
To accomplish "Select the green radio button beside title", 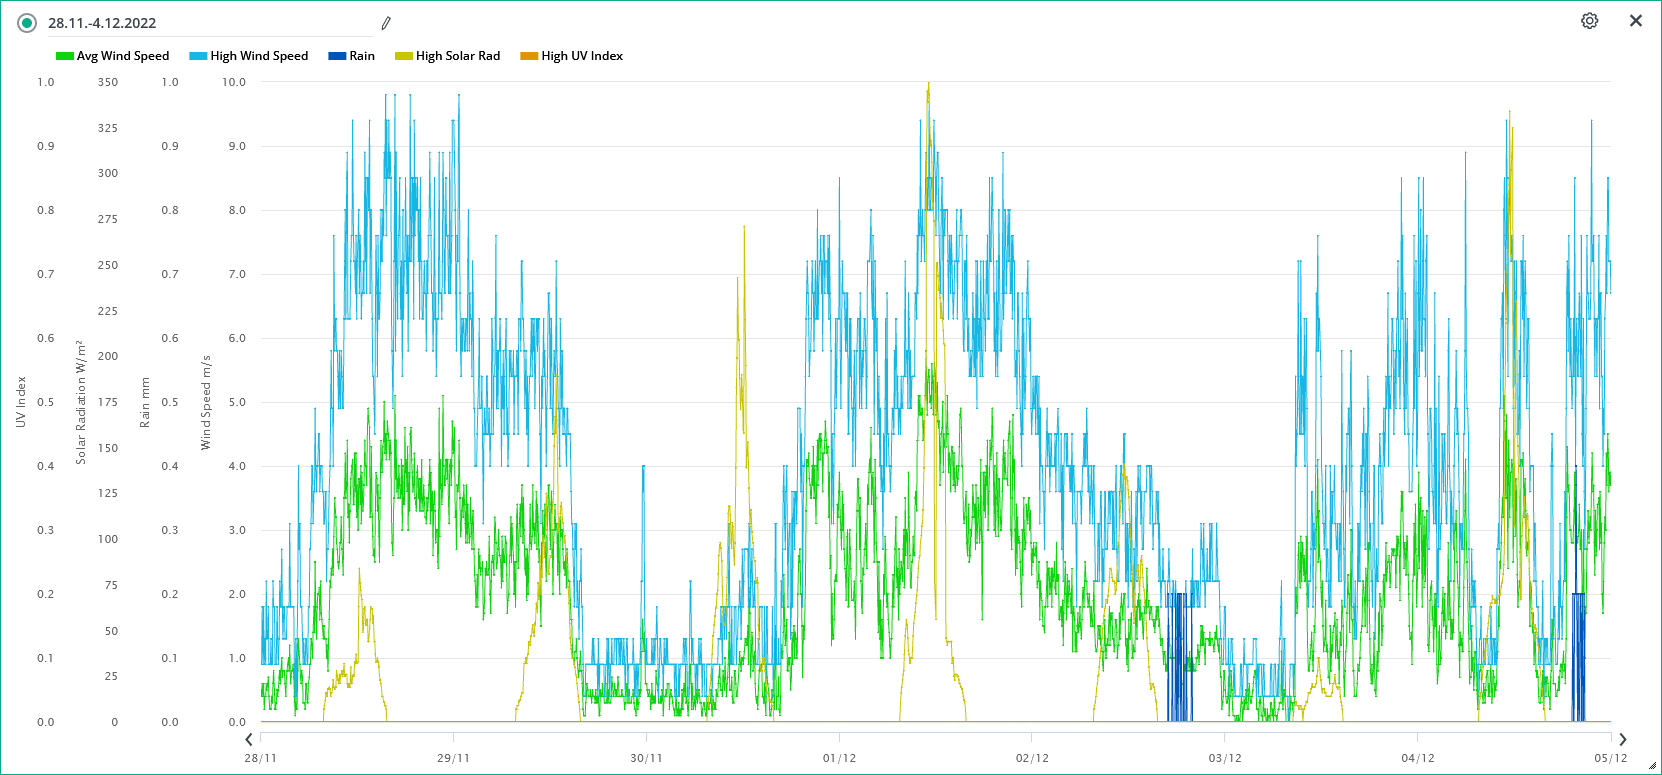I will 27,23.
